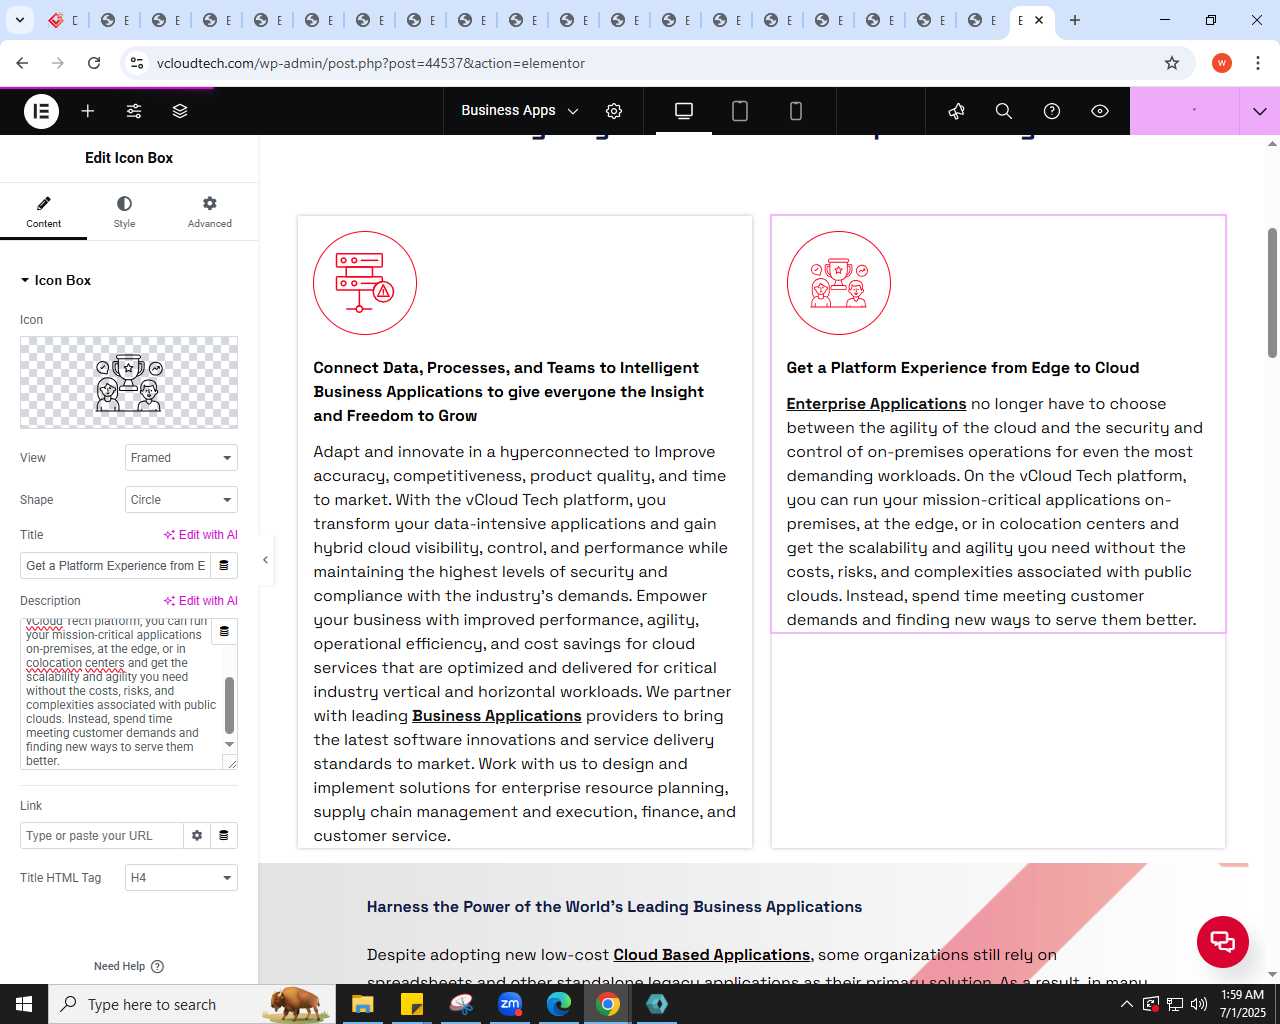Screen dimensions: 1280x1024
Task: Click the Add Element plus icon
Action: (x=88, y=111)
